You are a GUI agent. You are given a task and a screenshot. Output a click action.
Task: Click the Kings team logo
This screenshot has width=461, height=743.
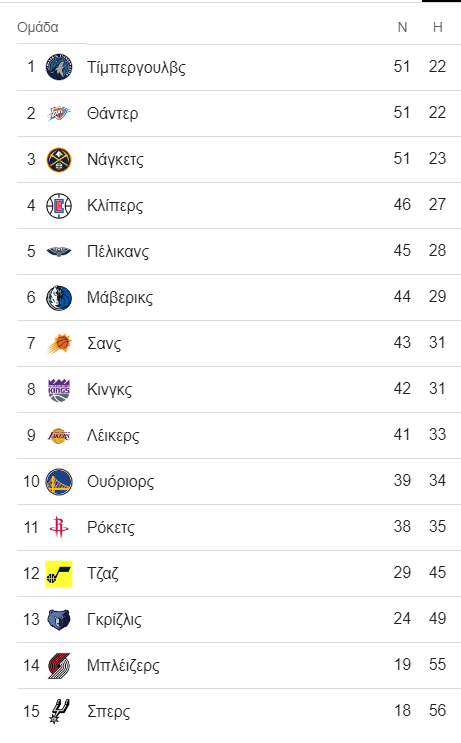point(59,390)
